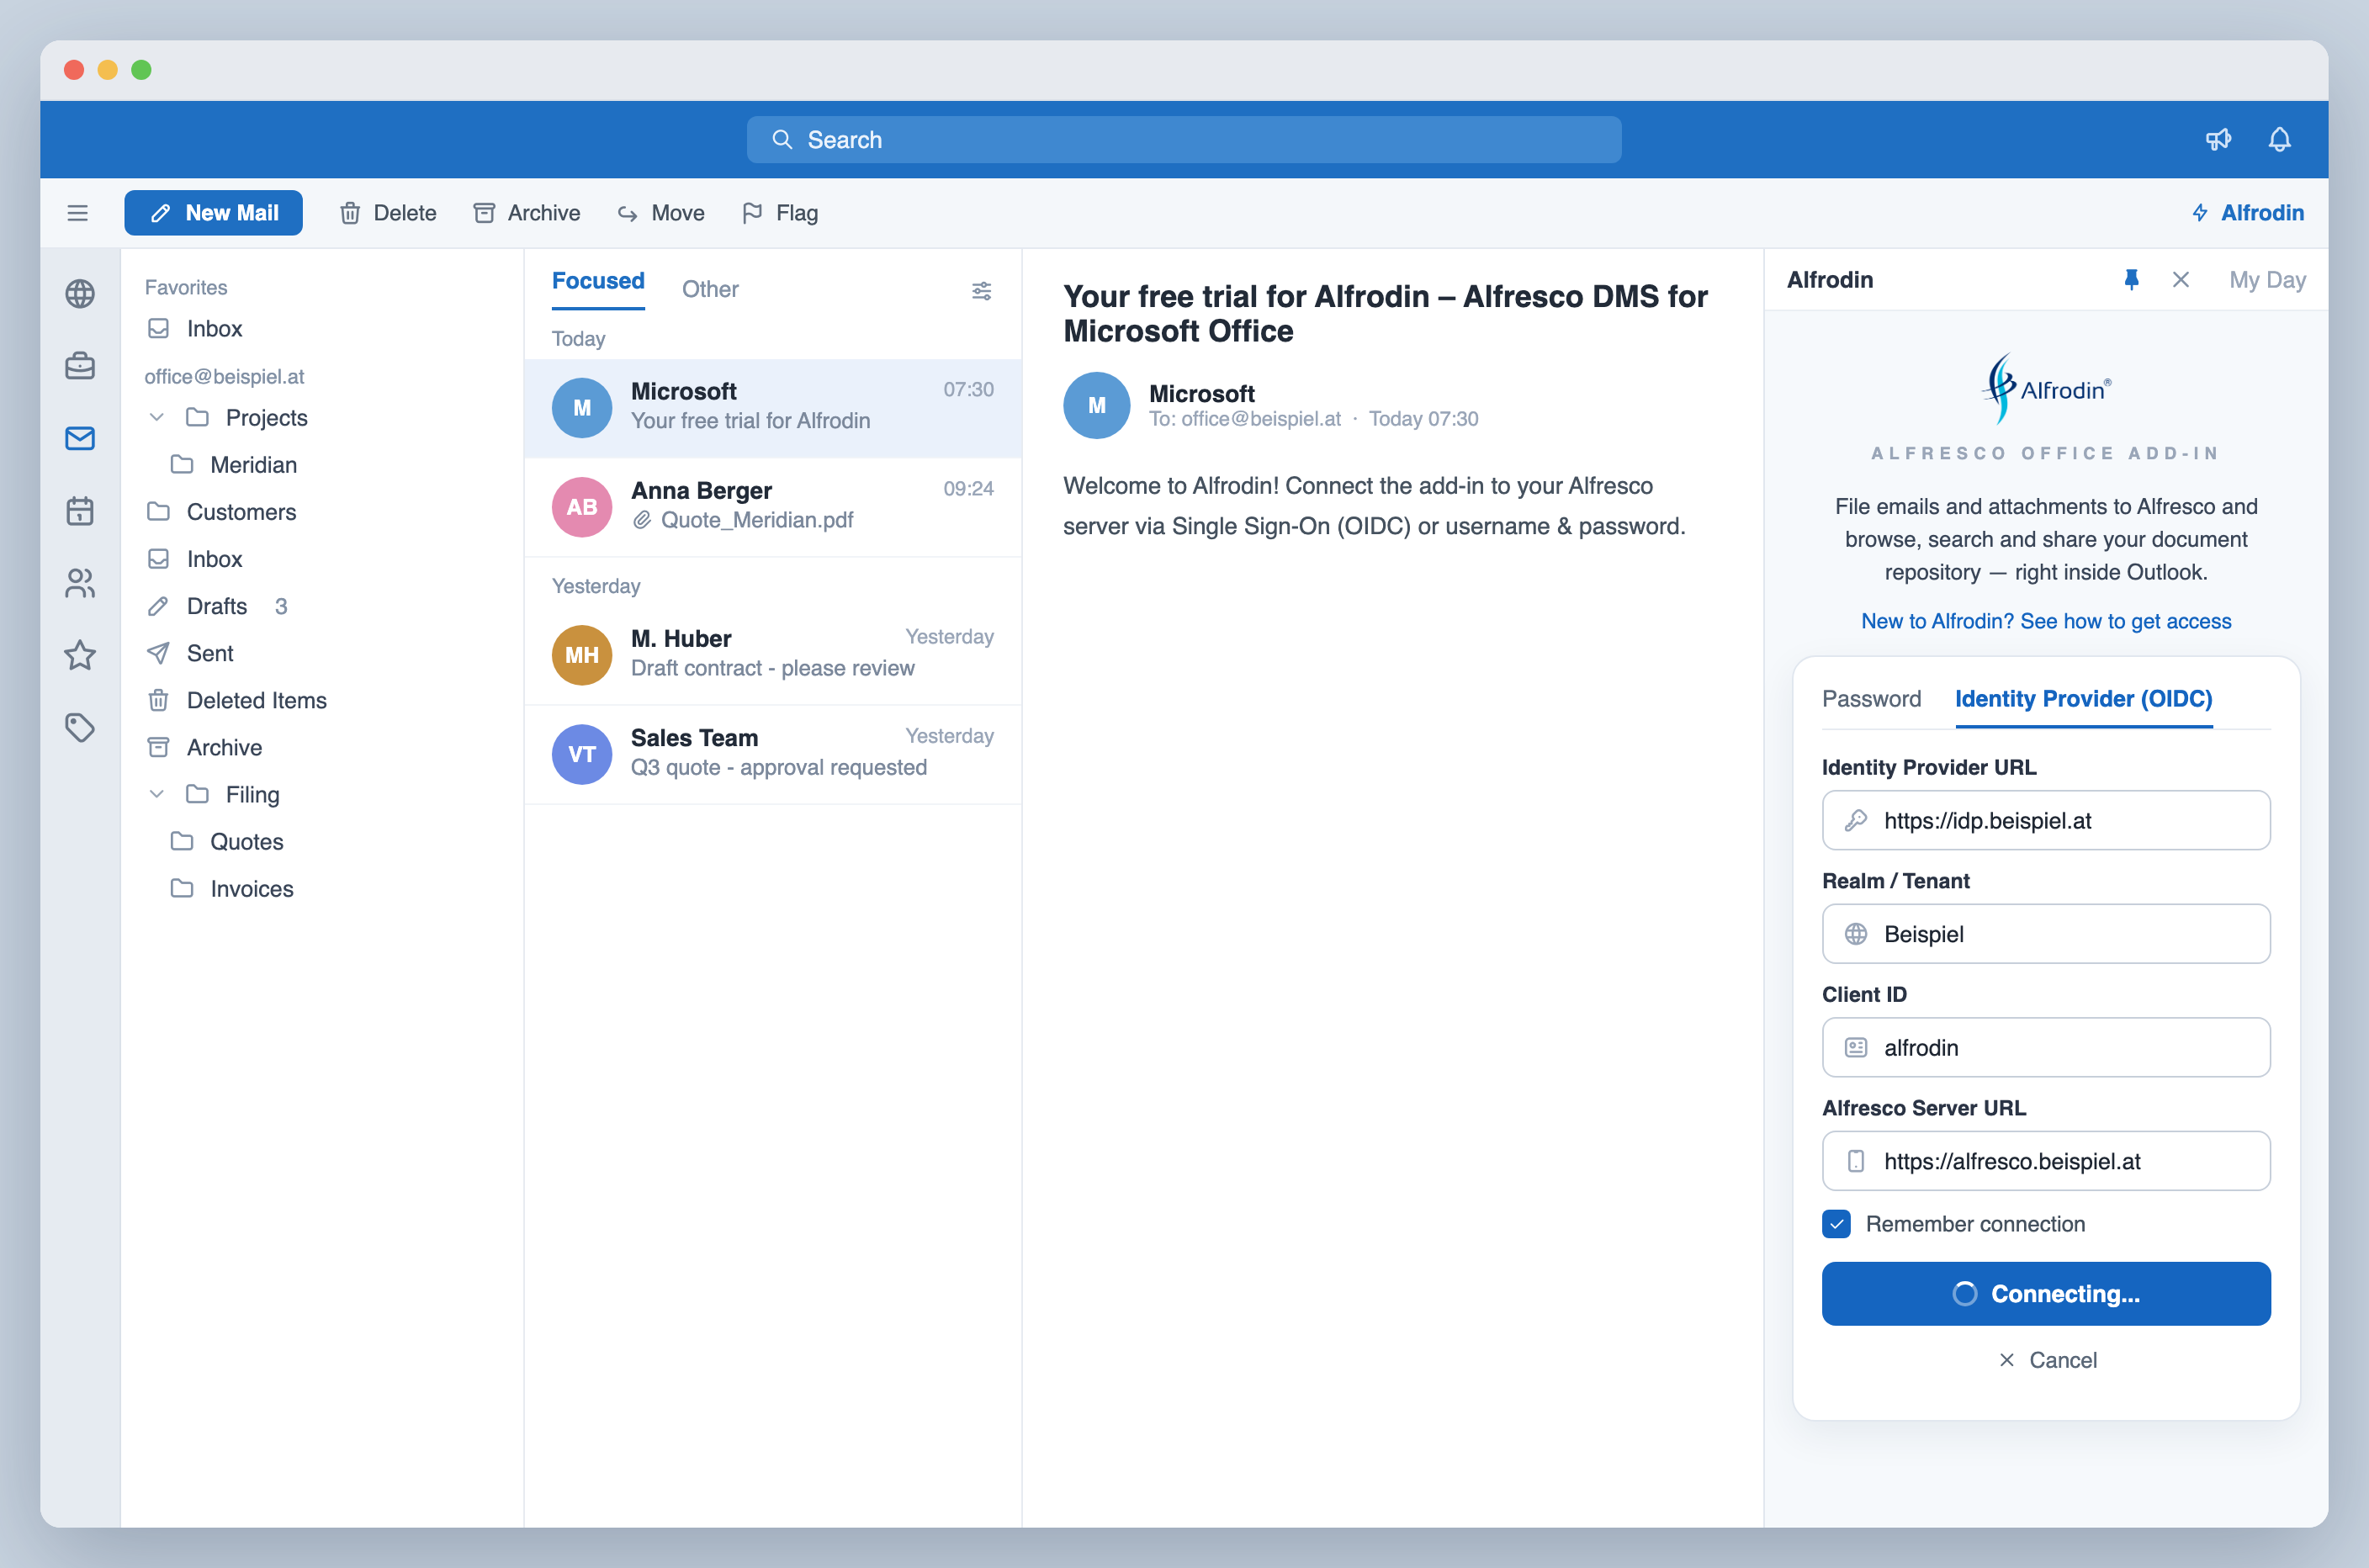This screenshot has height=1568, width=2369.
Task: Click the MH avatar for M. Huber
Action: (x=582, y=655)
